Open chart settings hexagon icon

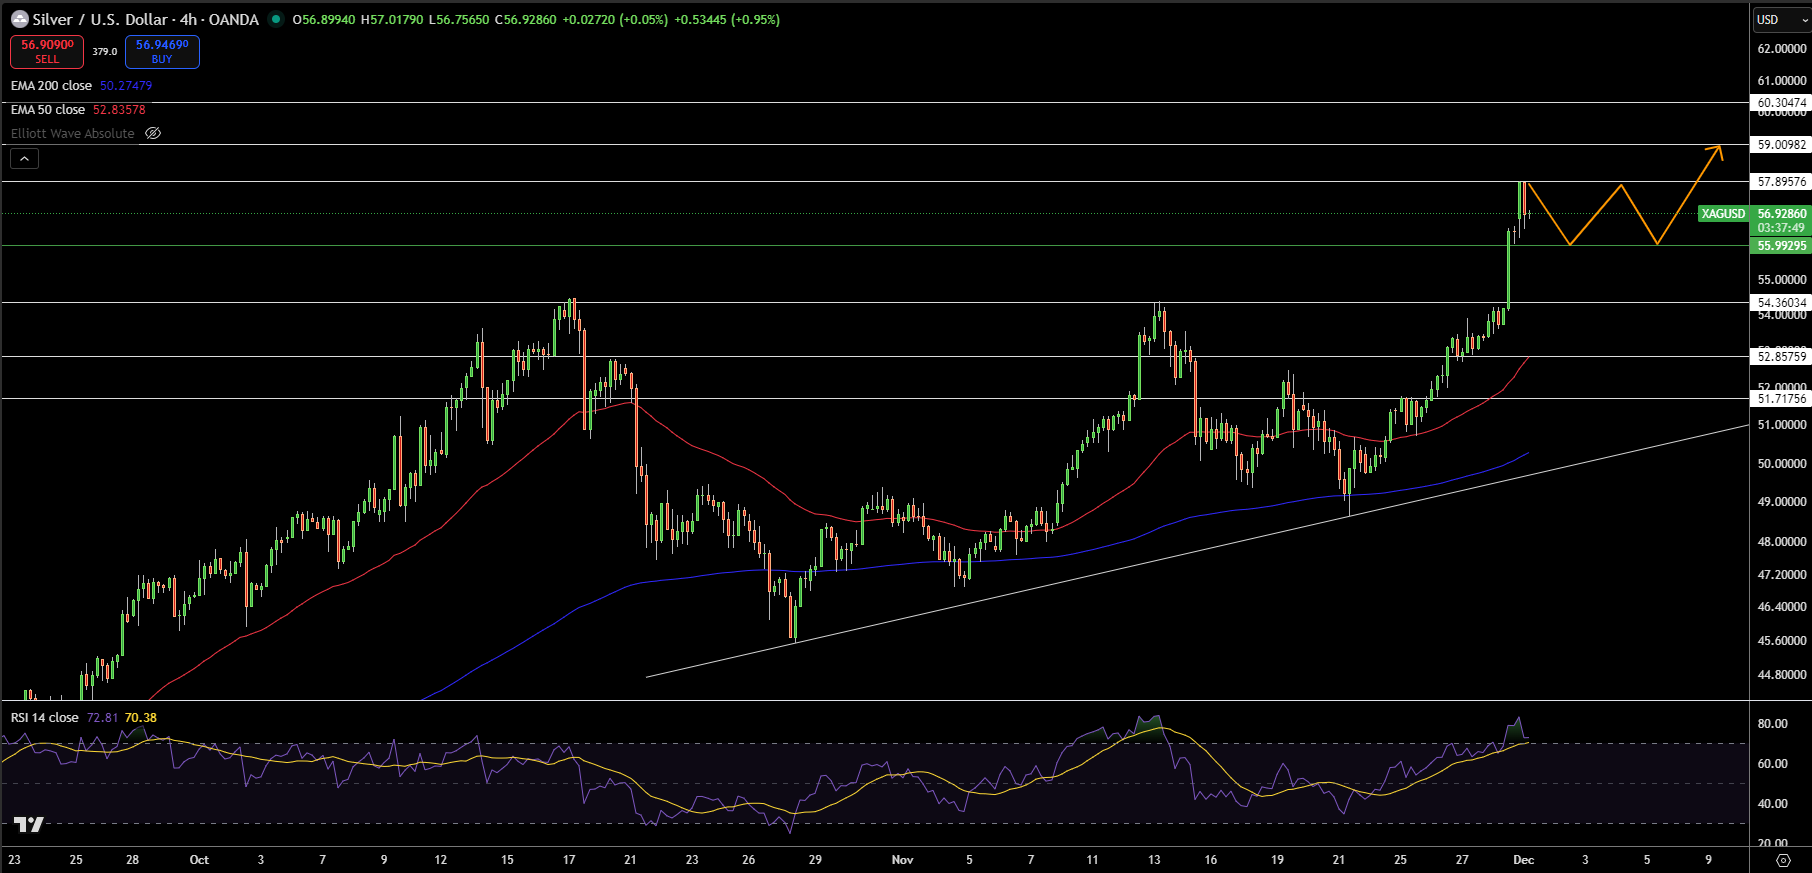point(1782,860)
